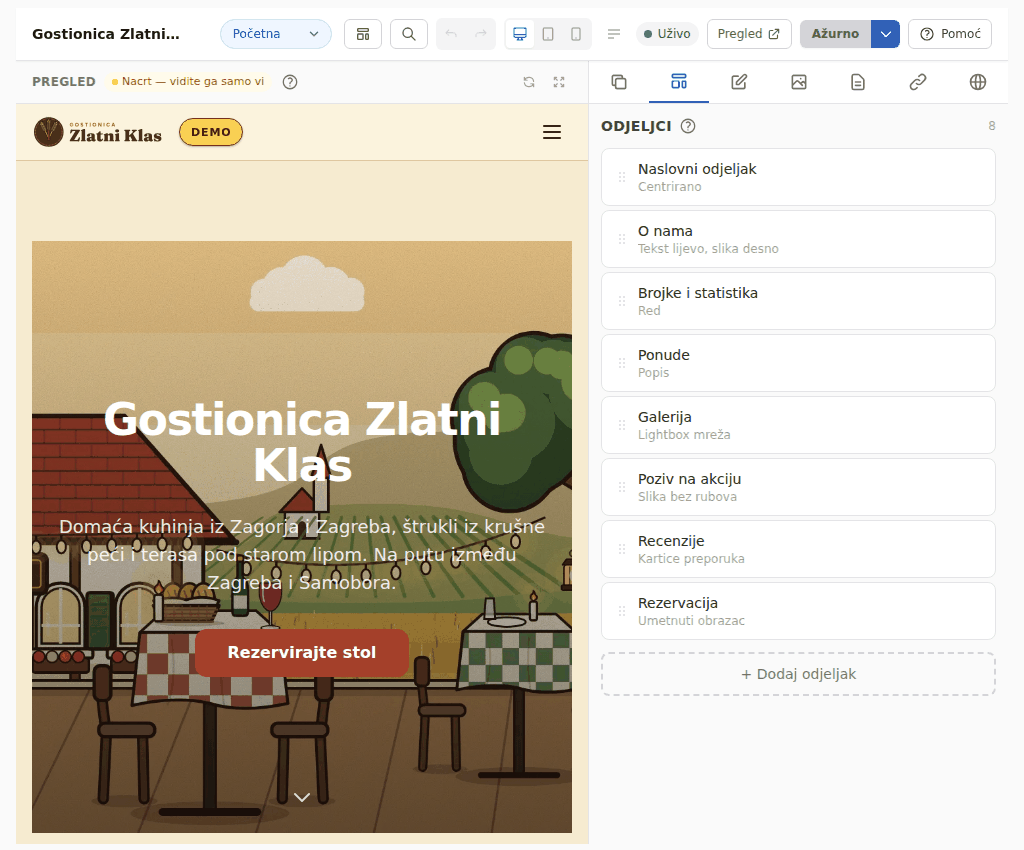Viewport: 1024px width, 850px height.
Task: Open the hamburger menu in site preview
Action: point(552,132)
